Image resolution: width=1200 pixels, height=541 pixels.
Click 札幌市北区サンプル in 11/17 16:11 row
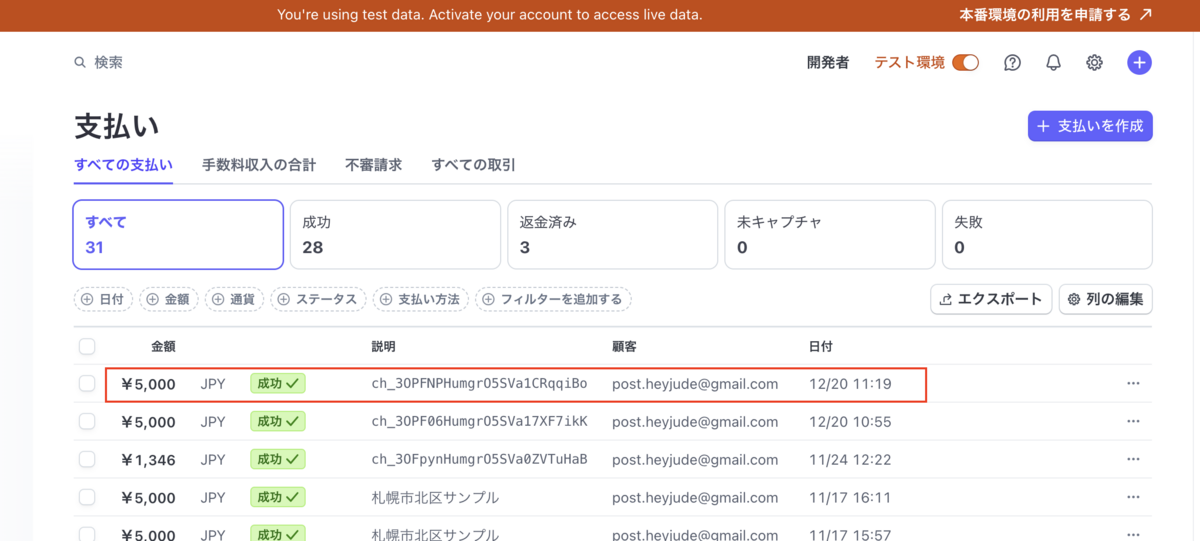435,497
